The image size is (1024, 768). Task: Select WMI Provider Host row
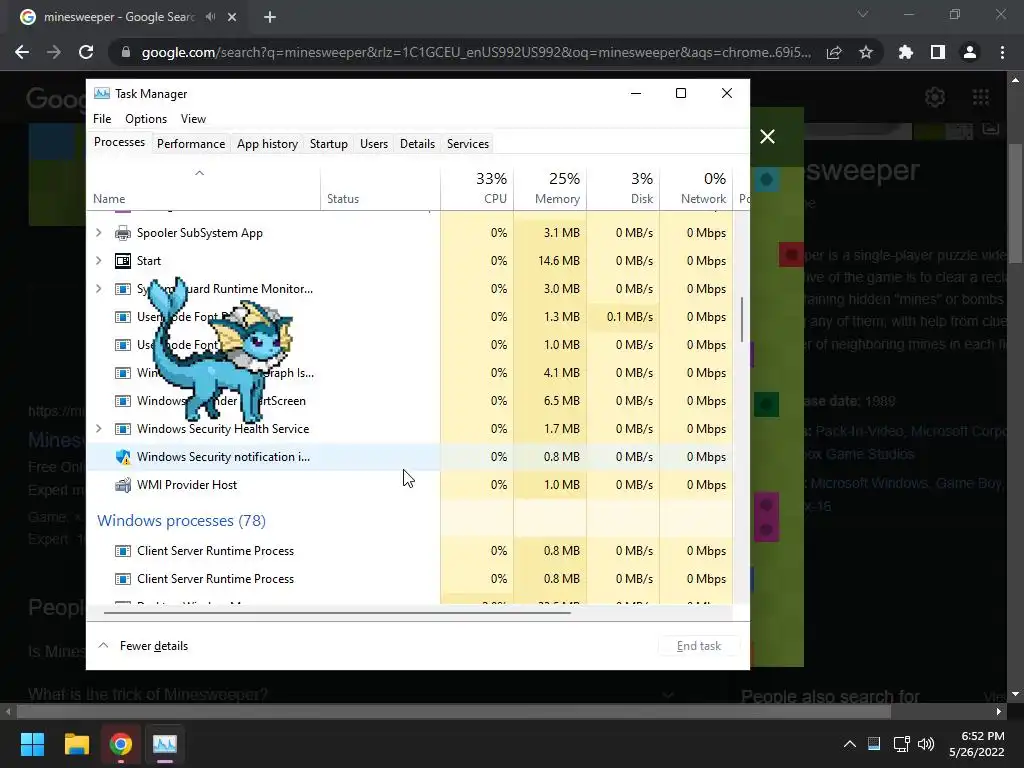(x=409, y=485)
